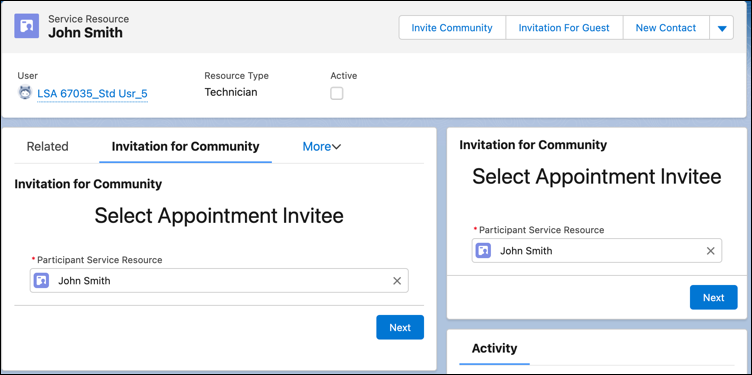Image resolution: width=752 pixels, height=375 pixels.
Task: Open the Activity tab
Action: (x=494, y=348)
